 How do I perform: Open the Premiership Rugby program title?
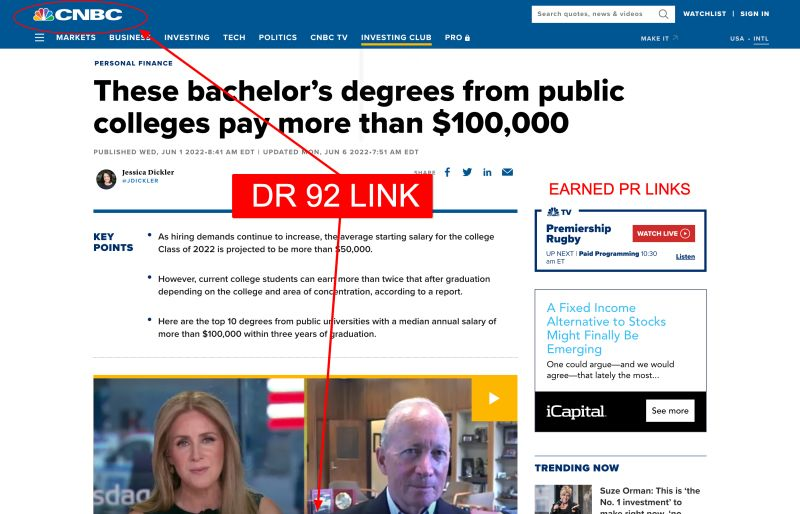click(x=579, y=233)
